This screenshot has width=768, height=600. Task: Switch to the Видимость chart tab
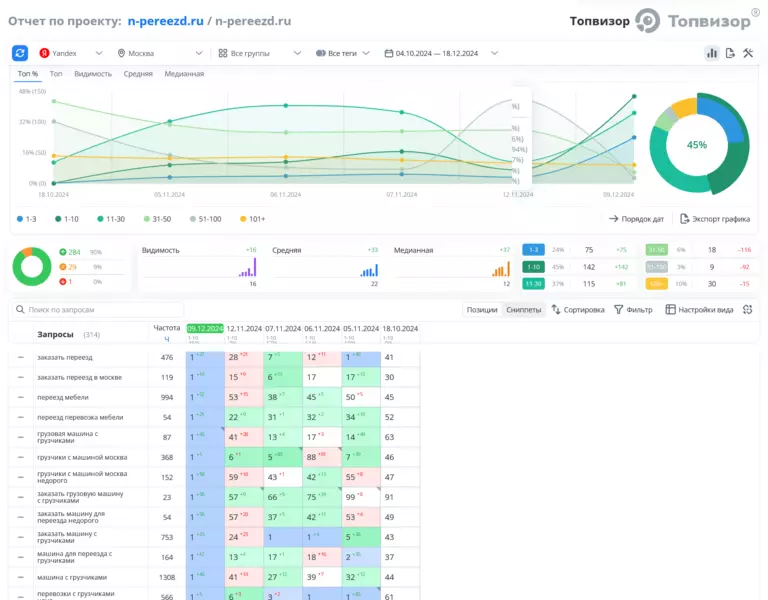[93, 73]
